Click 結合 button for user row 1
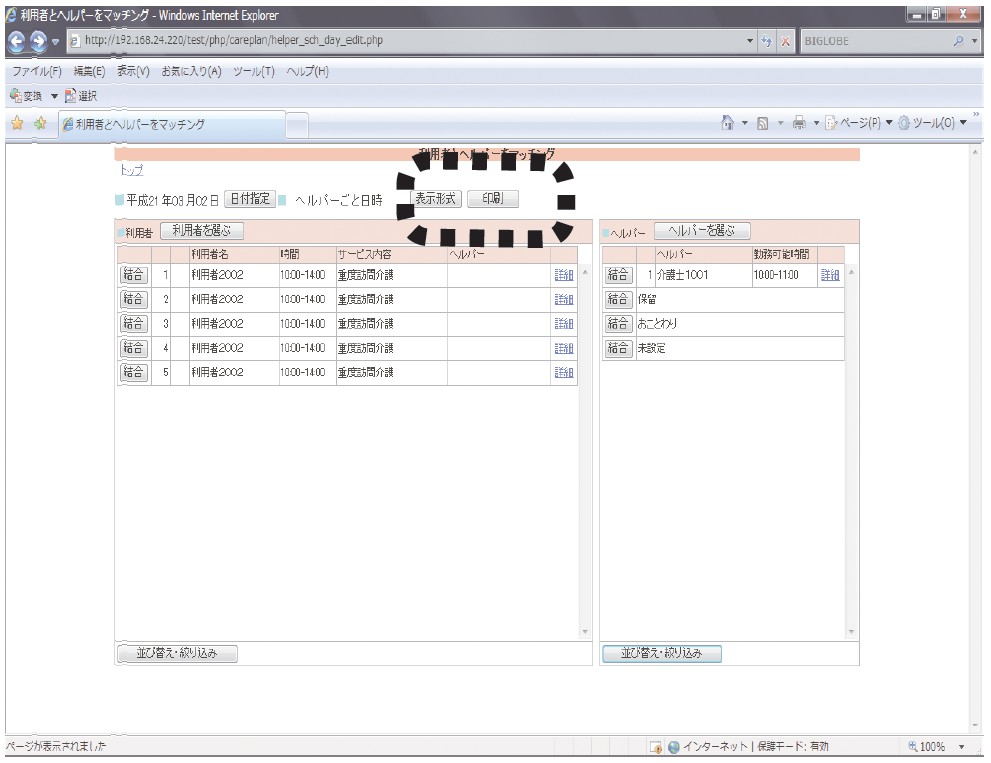991x763 pixels. 133,275
